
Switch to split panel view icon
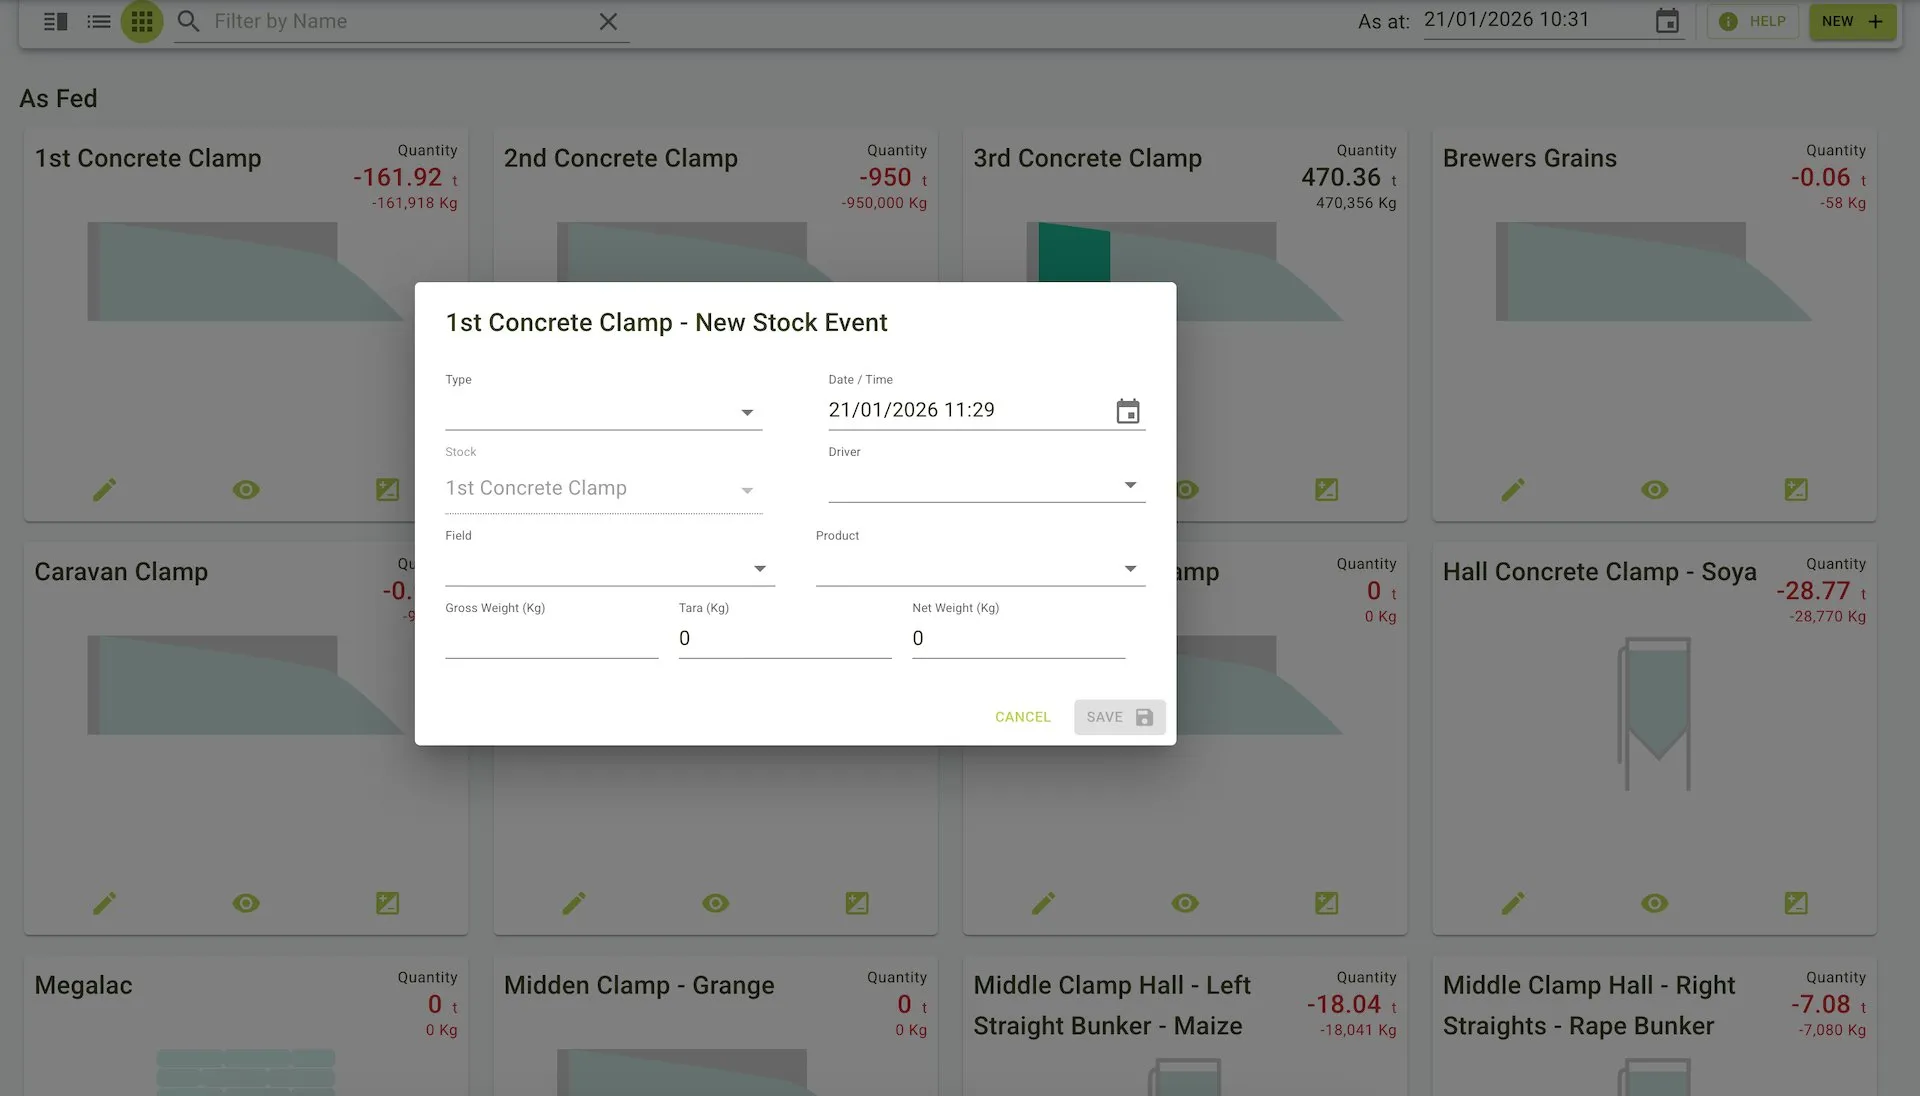click(x=56, y=21)
